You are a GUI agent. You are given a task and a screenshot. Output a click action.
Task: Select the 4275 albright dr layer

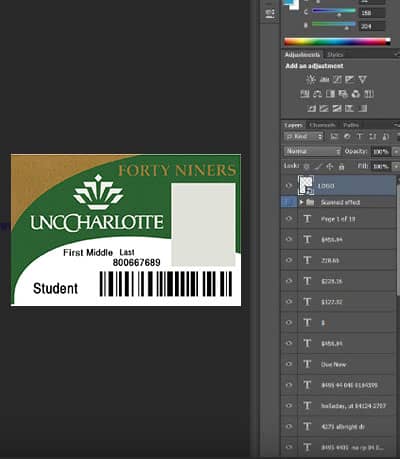tap(338, 427)
